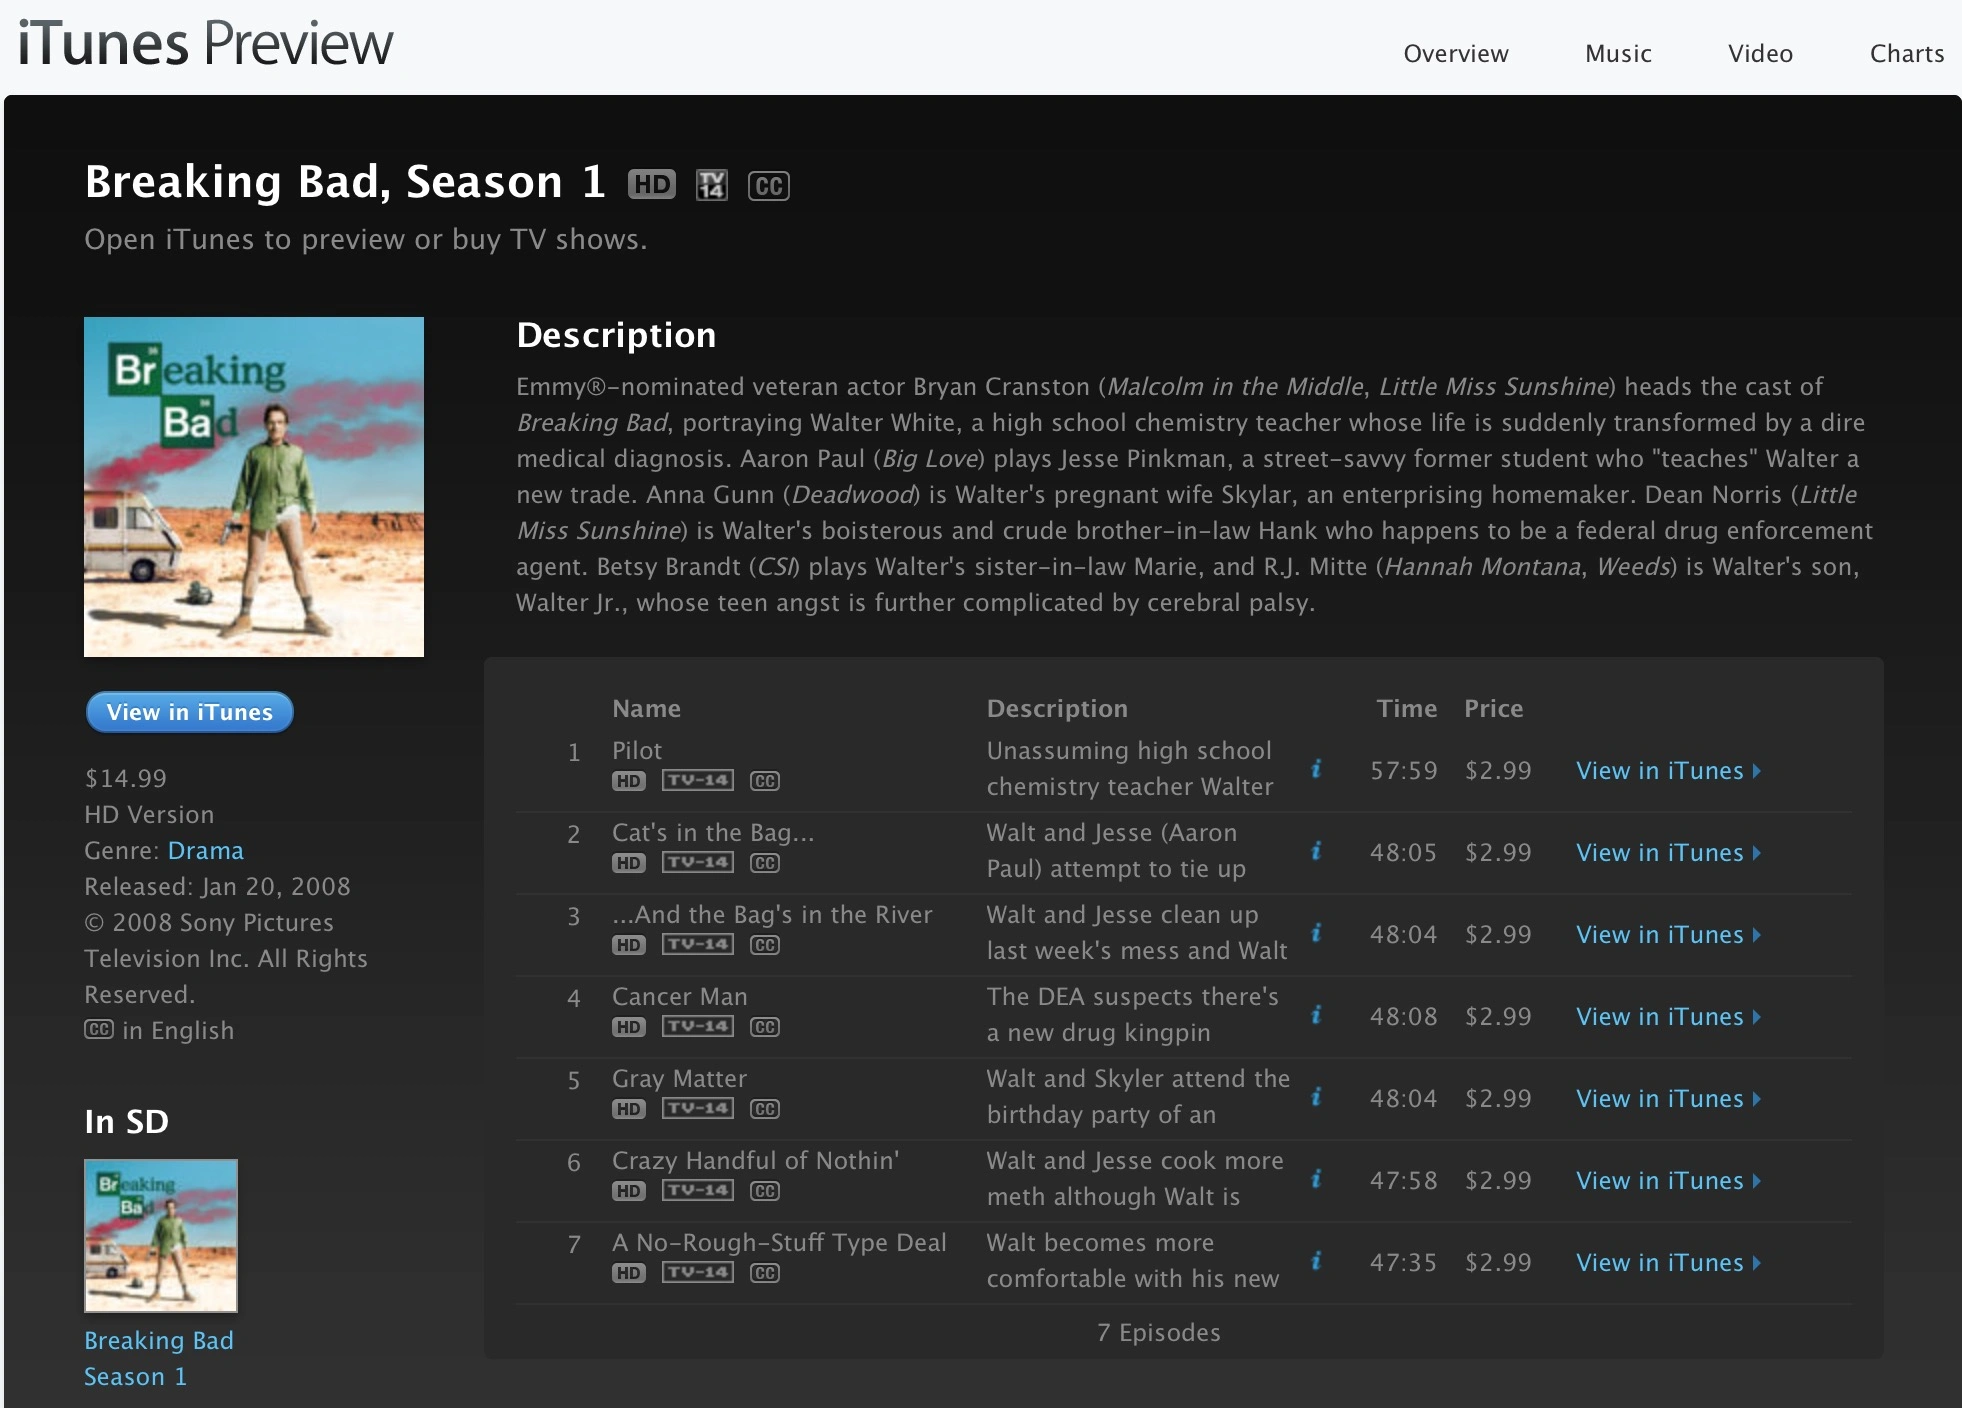This screenshot has width=1962, height=1408.
Task: Select the Pilot episode title
Action: (x=637, y=751)
